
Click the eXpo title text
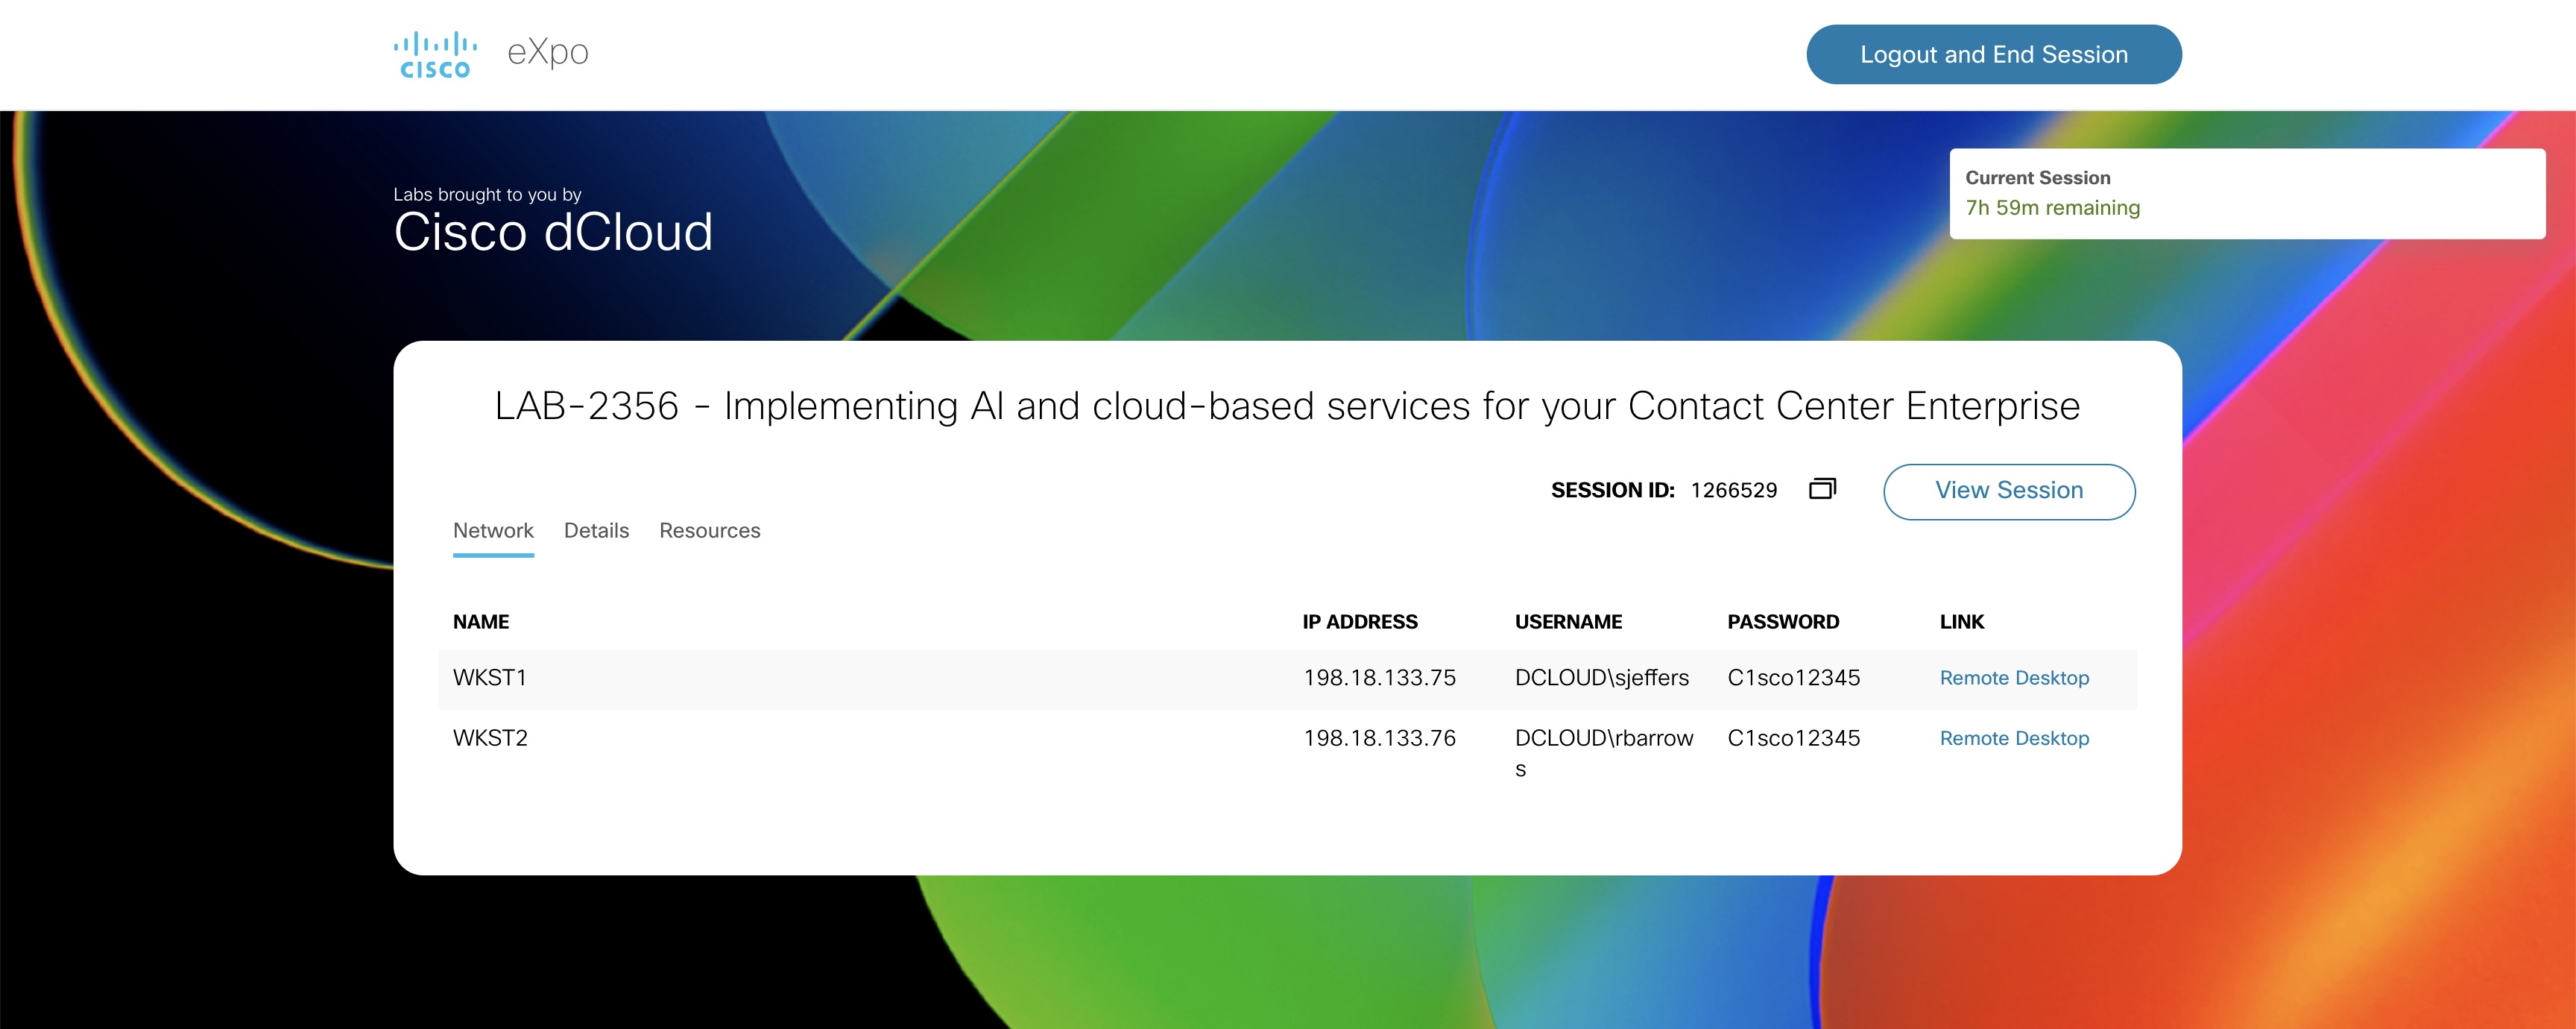pyautogui.click(x=548, y=52)
